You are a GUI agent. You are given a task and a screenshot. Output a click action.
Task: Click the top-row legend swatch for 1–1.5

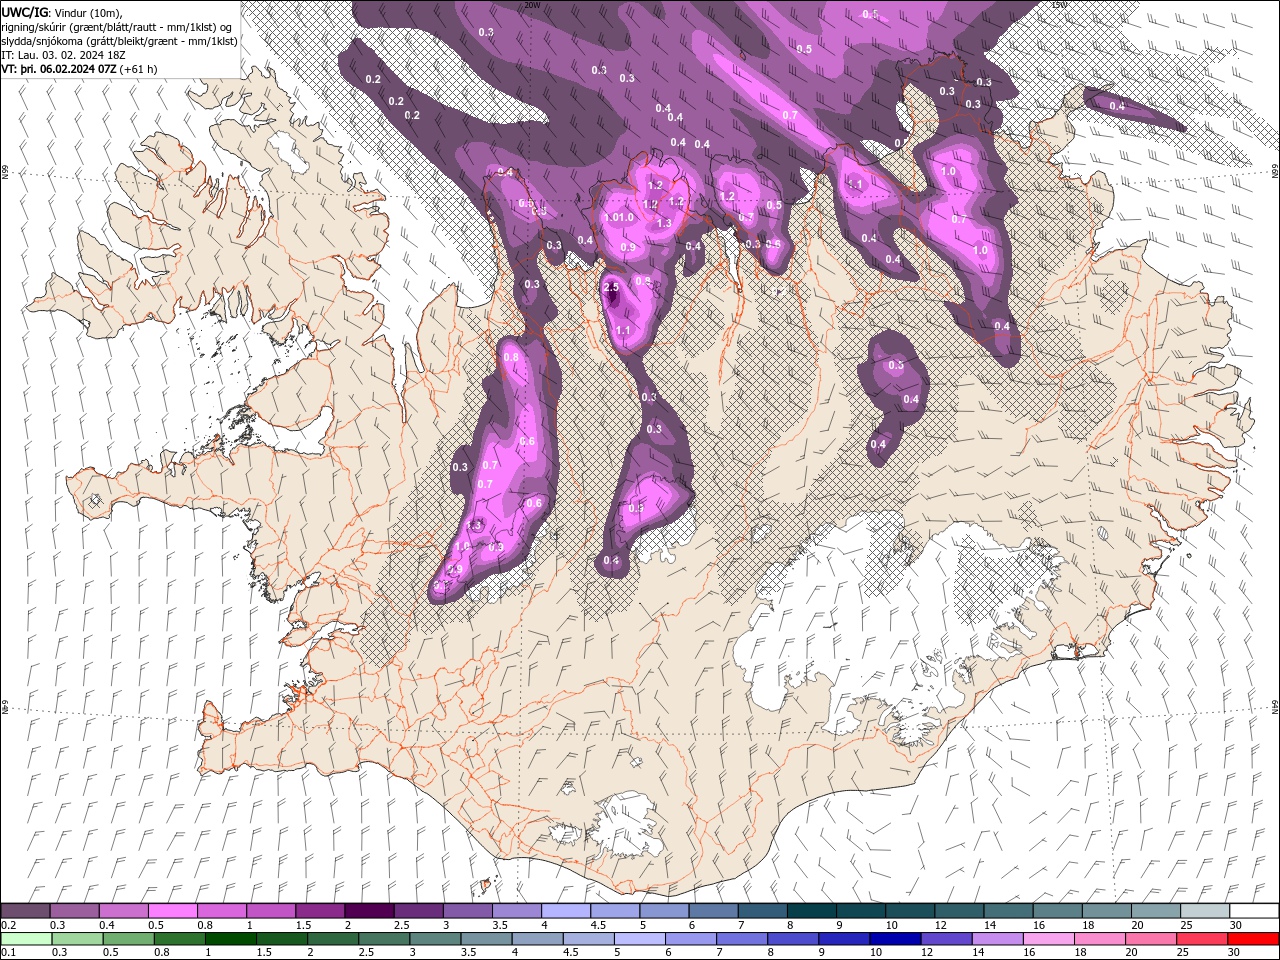tap(271, 911)
